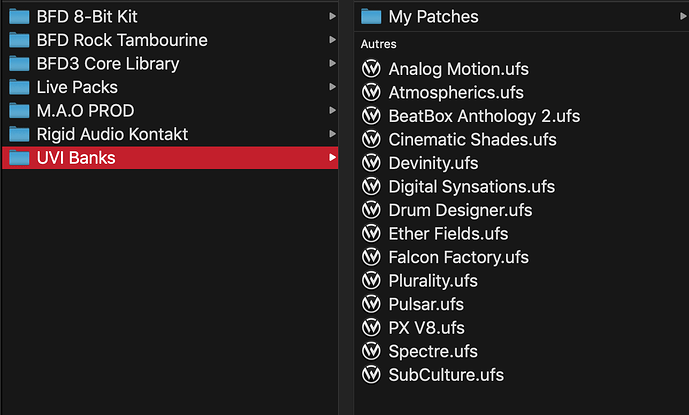This screenshot has height=415, width=689.
Task: Click the My Patches folder icon
Action: (x=372, y=16)
